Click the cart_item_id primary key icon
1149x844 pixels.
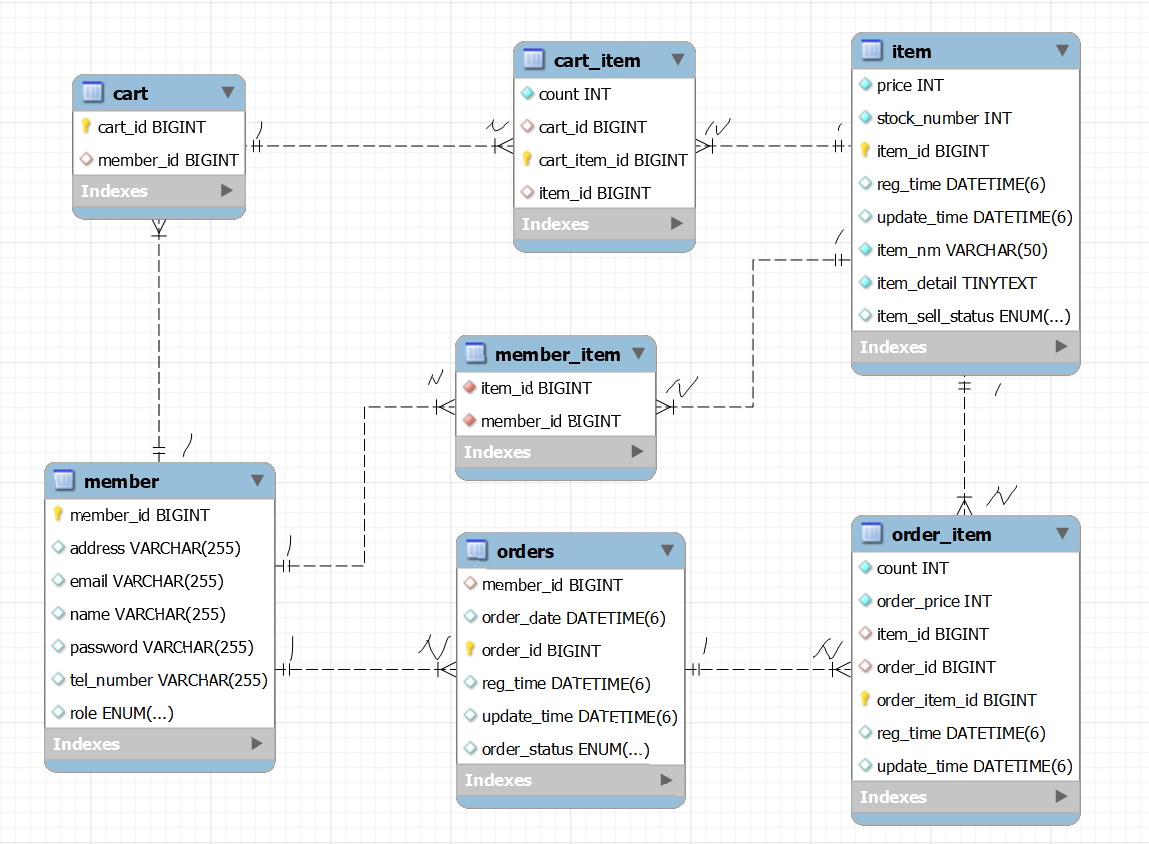click(527, 159)
